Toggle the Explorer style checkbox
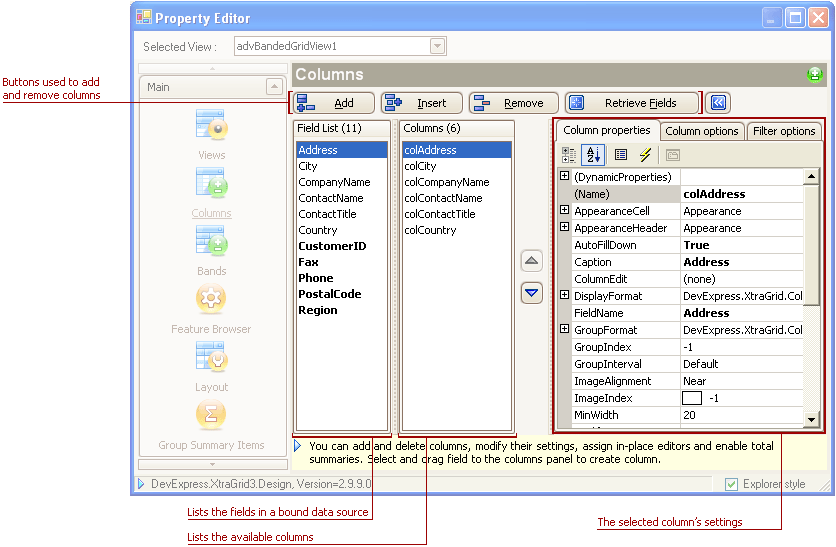The width and height of the screenshot is (836, 547). click(x=732, y=484)
